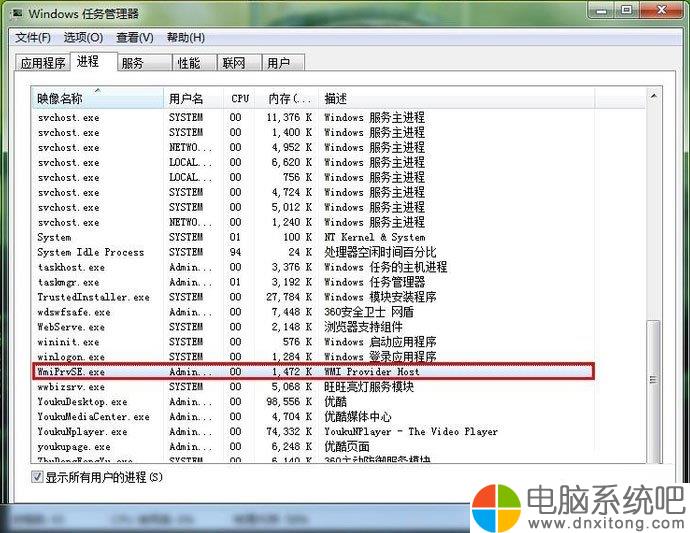The width and height of the screenshot is (690, 533).
Task: Select svchost.exe row using 756 K
Action: click(312, 177)
